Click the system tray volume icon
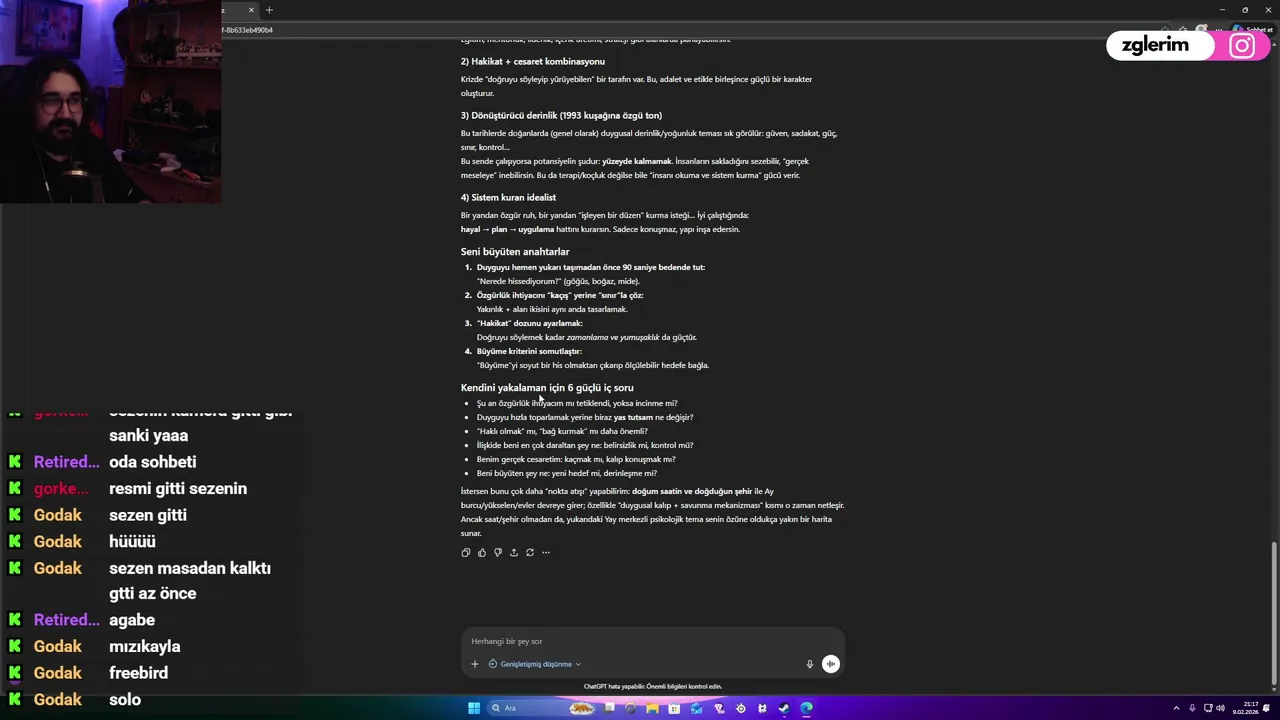 1221,708
